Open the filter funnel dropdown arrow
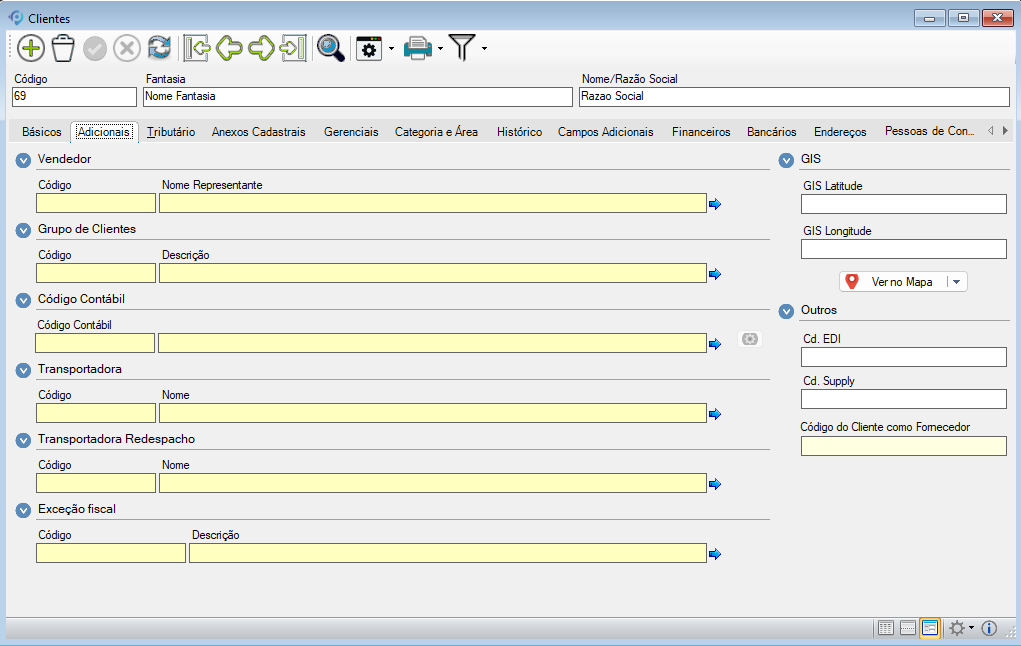The image size is (1021, 646). pyautogui.click(x=485, y=48)
